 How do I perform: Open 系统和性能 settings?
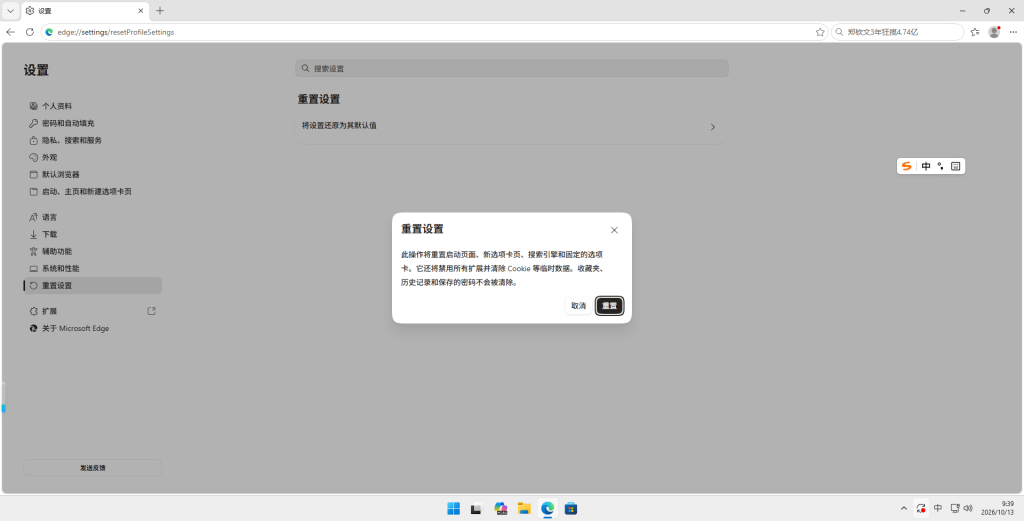point(93,268)
